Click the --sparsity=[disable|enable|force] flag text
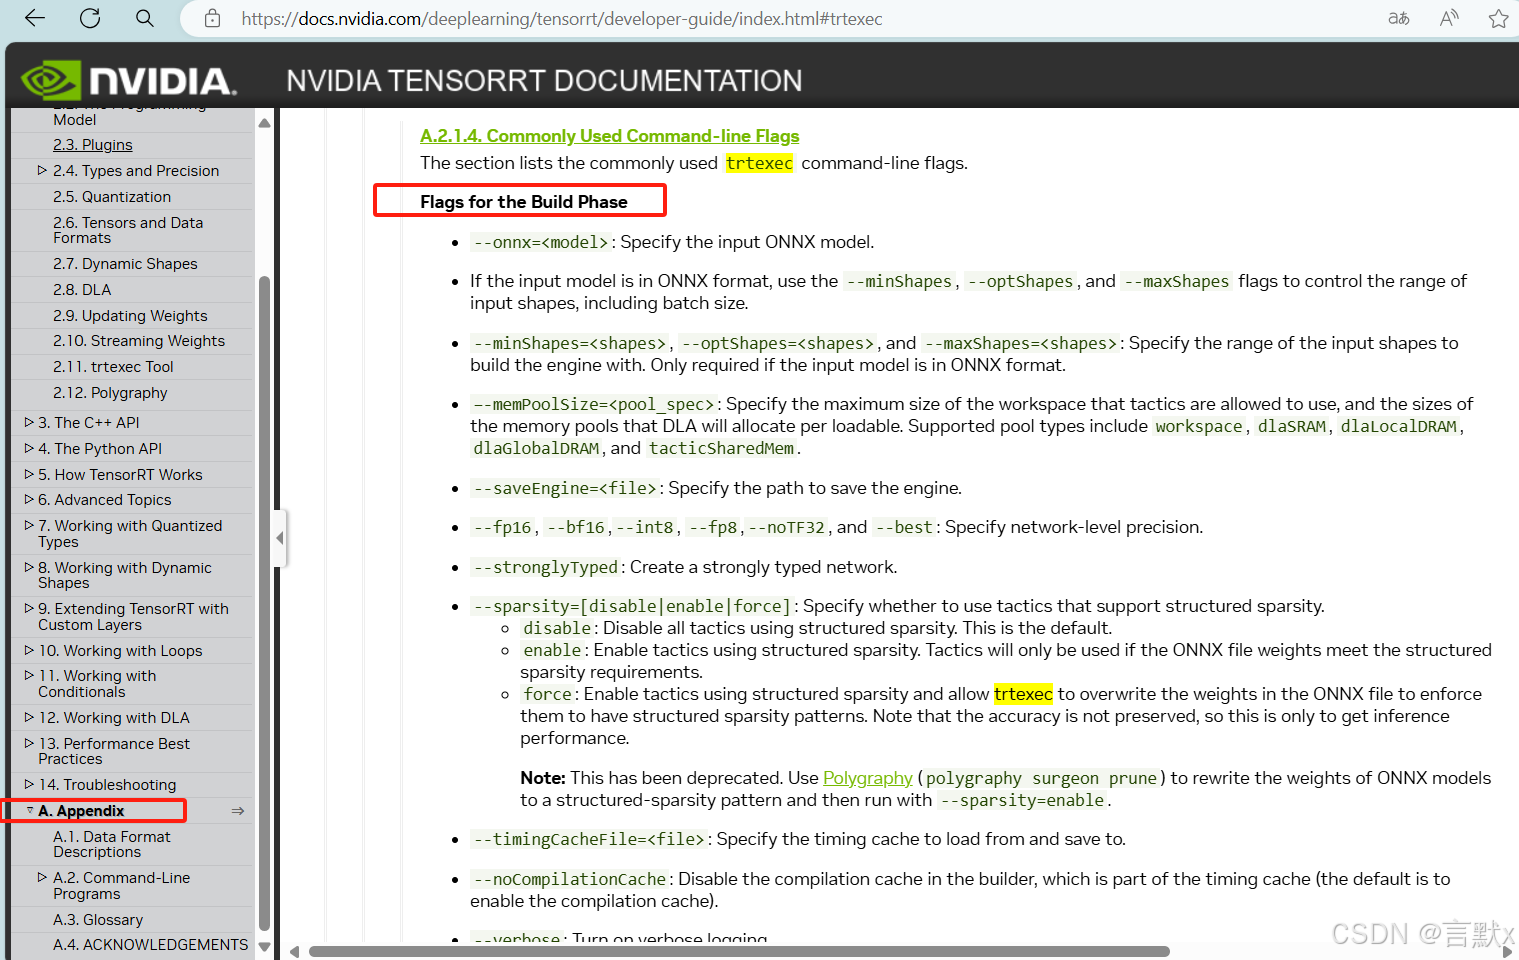This screenshot has height=960, width=1519. [x=632, y=606]
